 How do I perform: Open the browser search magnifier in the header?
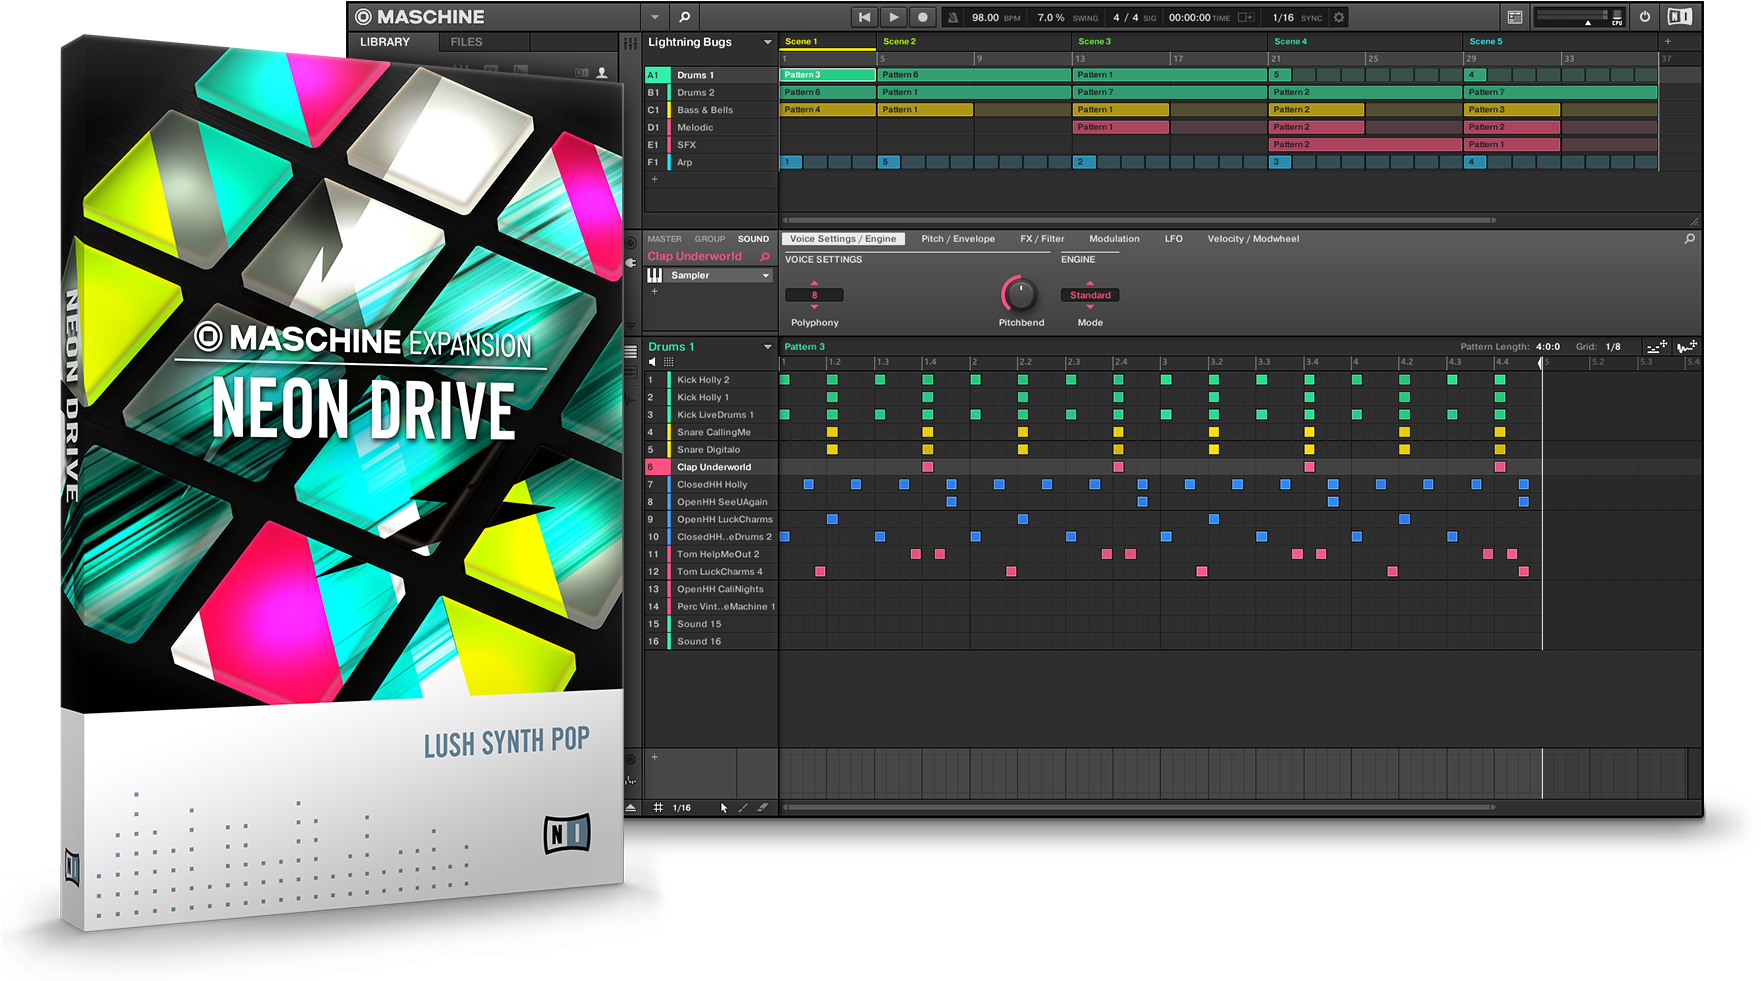684,17
